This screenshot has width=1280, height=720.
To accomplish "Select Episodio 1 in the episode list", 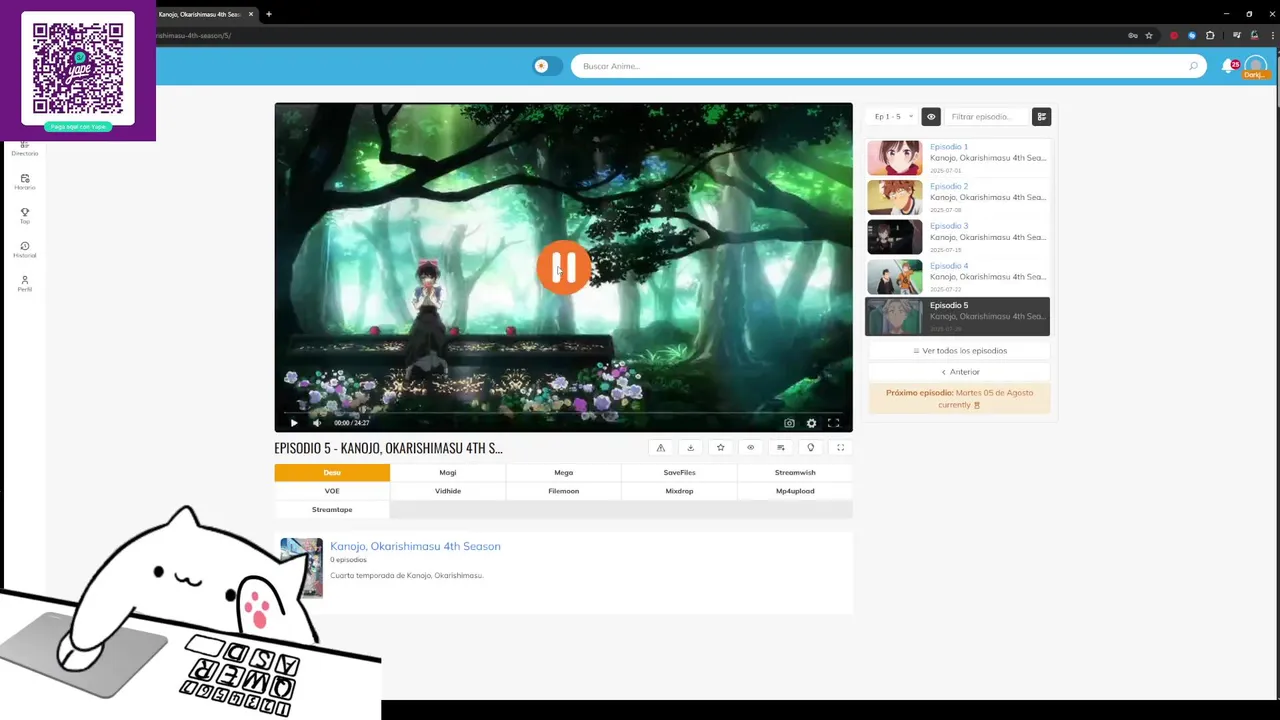I will click(958, 158).
